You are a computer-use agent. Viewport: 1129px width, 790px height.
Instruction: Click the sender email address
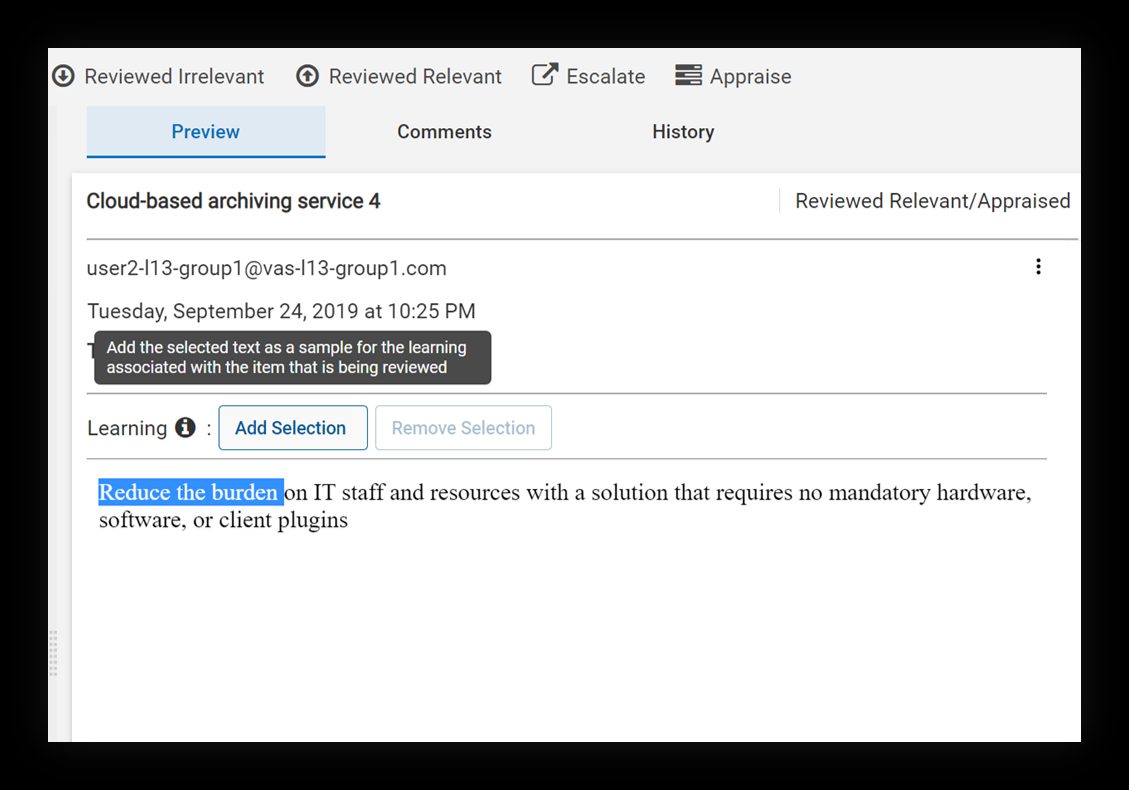pos(266,268)
